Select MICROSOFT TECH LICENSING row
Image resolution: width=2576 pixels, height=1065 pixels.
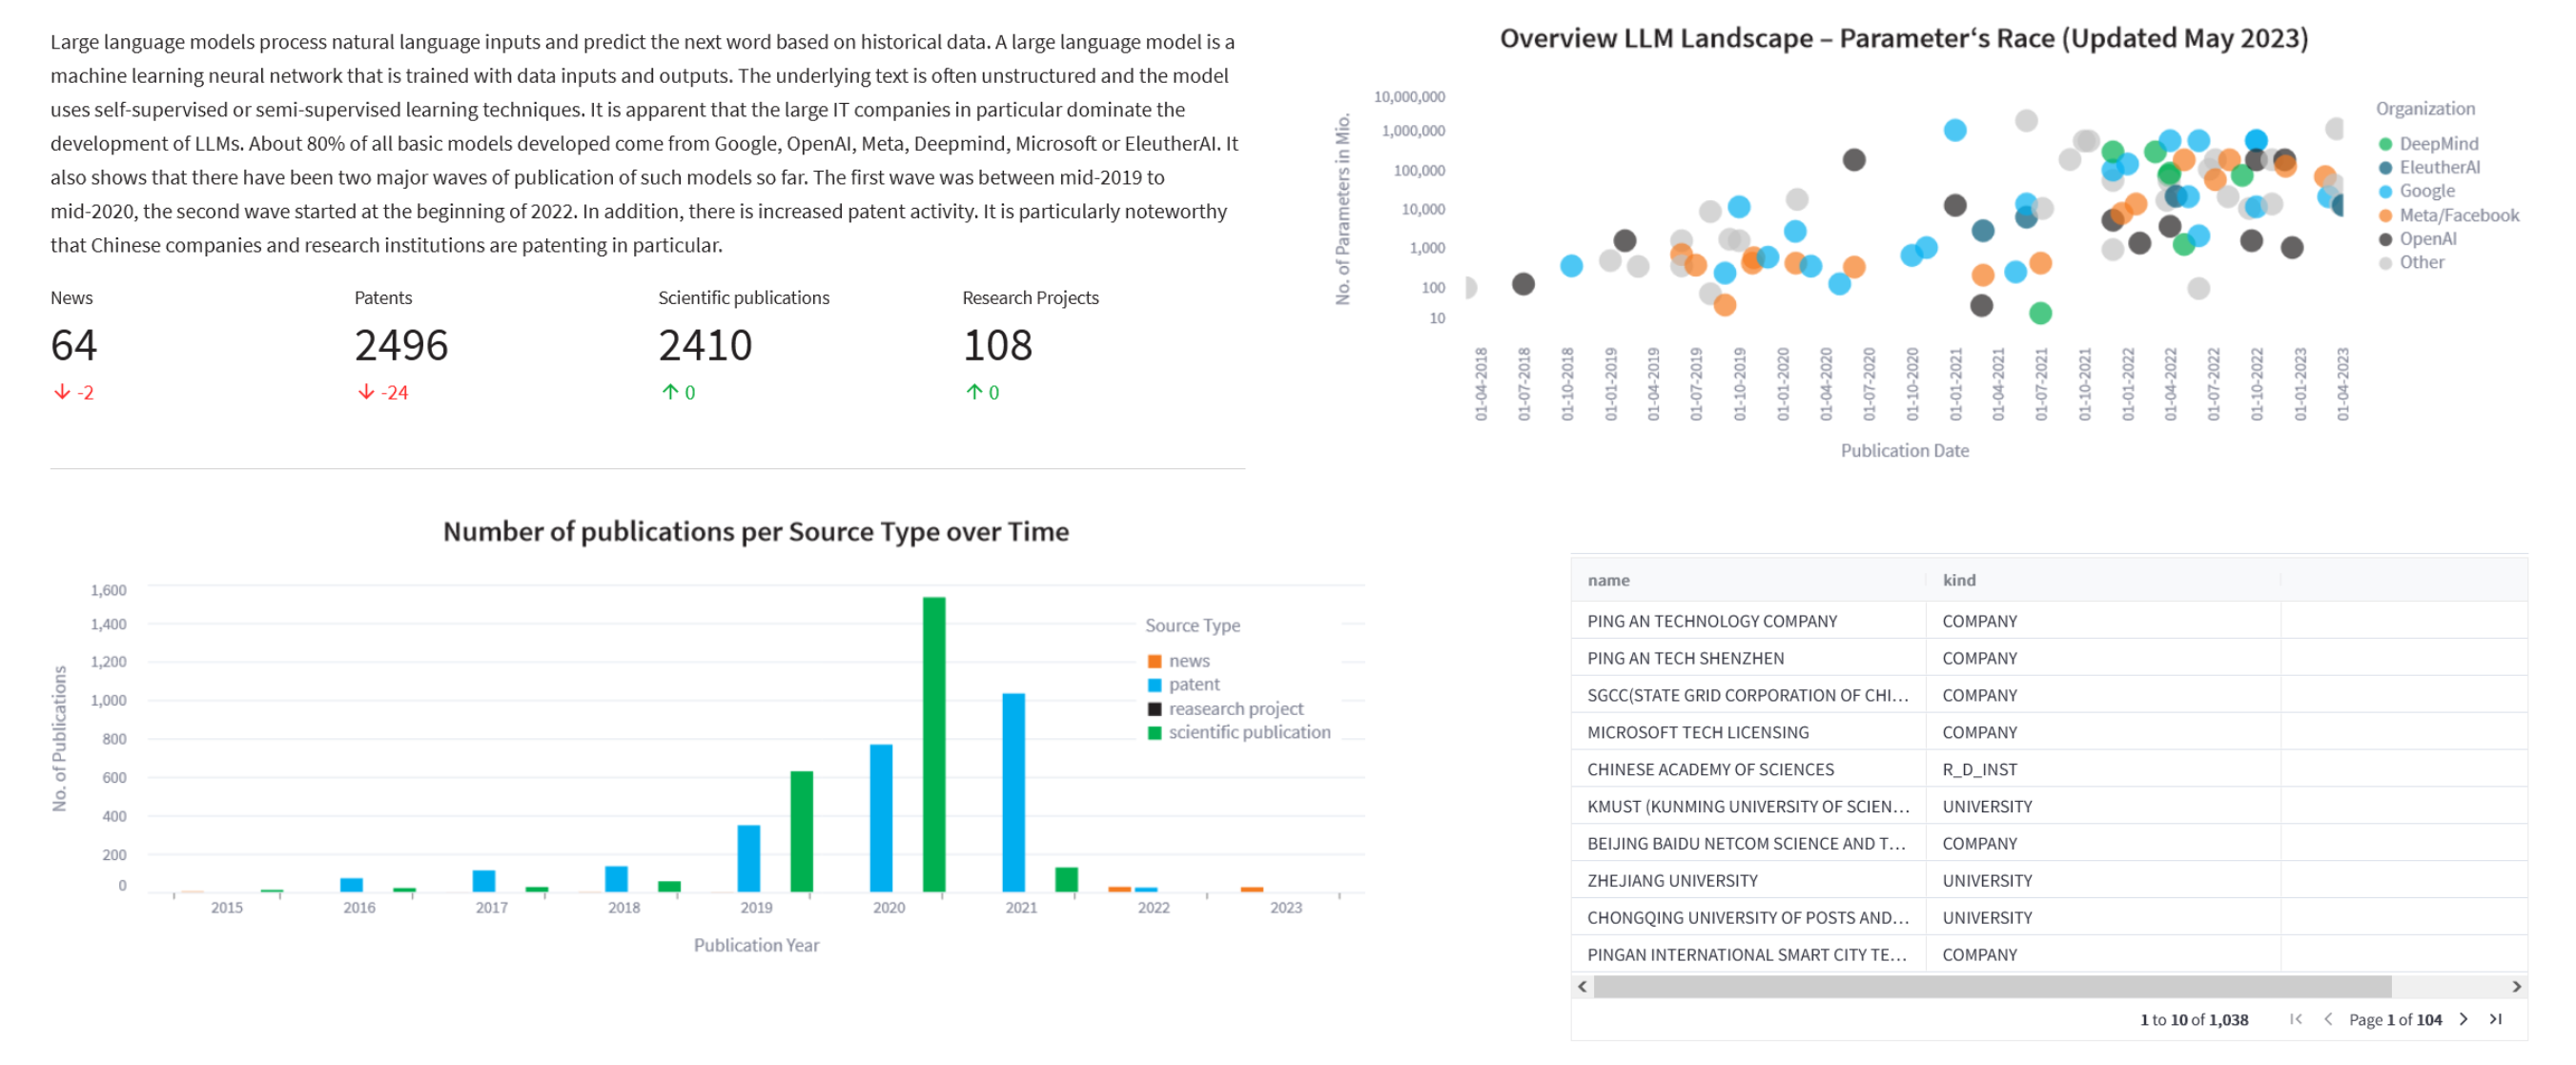[x=2048, y=732]
